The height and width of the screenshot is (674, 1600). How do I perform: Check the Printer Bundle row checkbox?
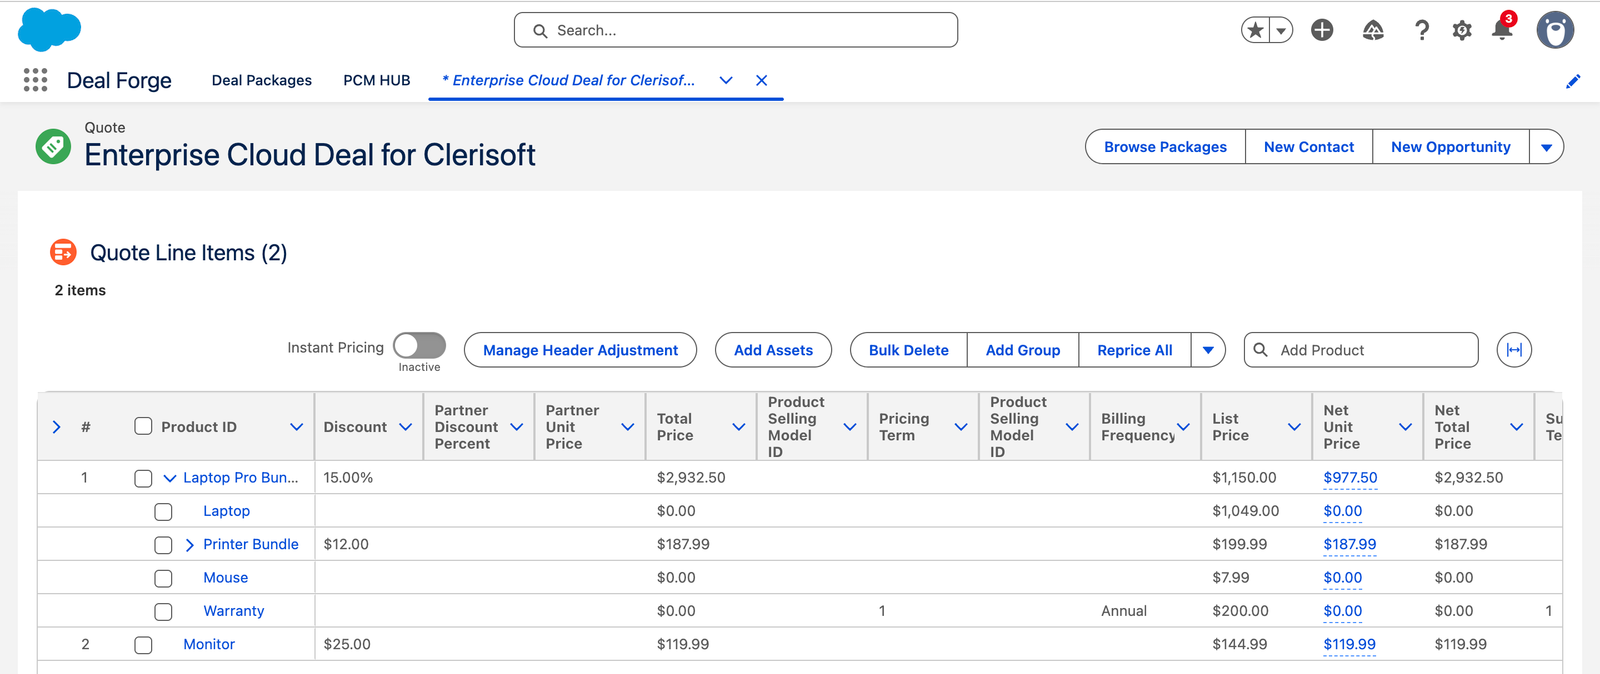(164, 545)
